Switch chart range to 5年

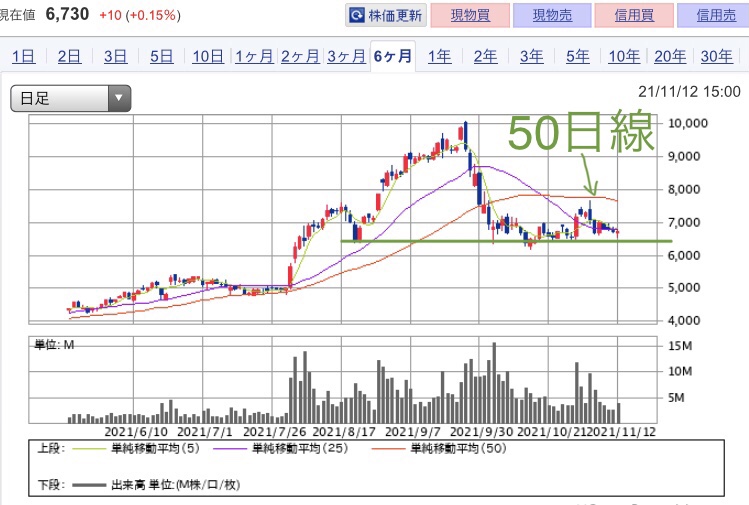point(578,56)
